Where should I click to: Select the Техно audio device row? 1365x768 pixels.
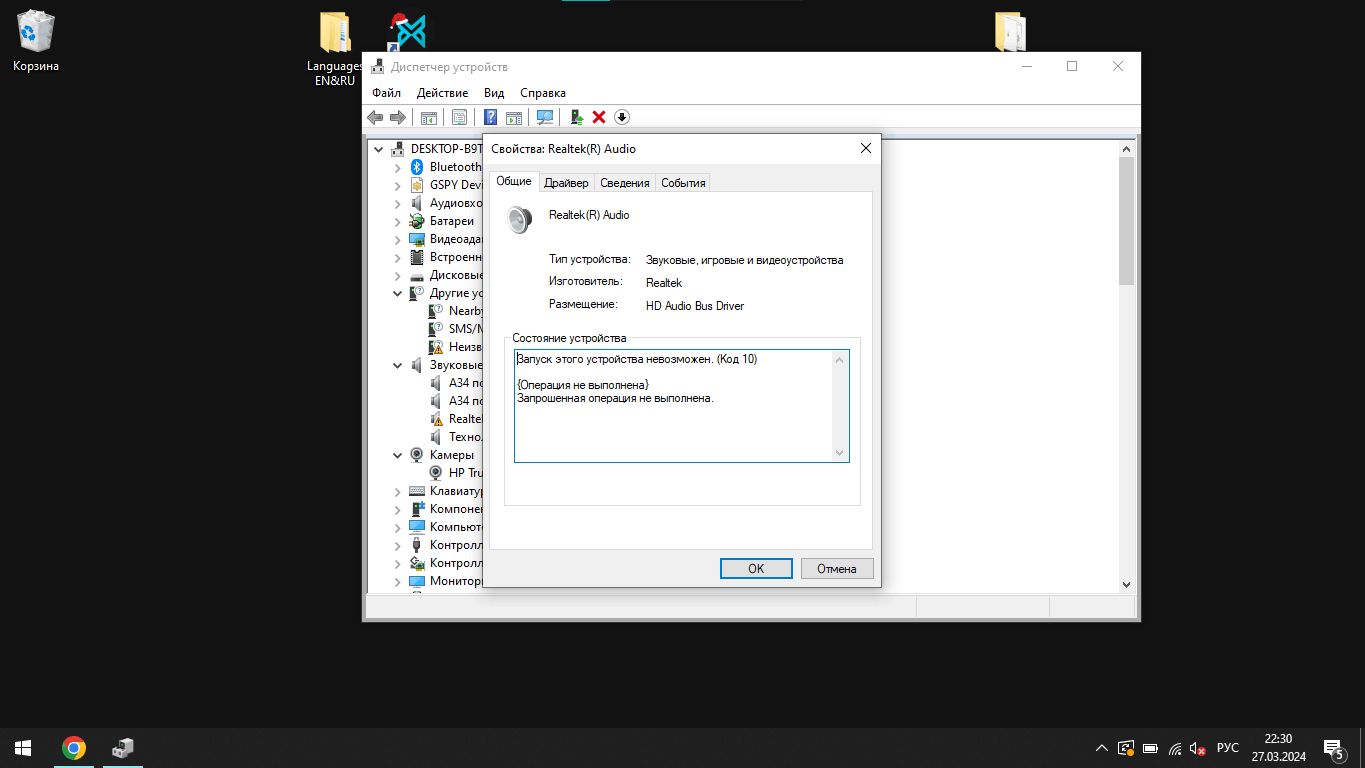coord(455,437)
